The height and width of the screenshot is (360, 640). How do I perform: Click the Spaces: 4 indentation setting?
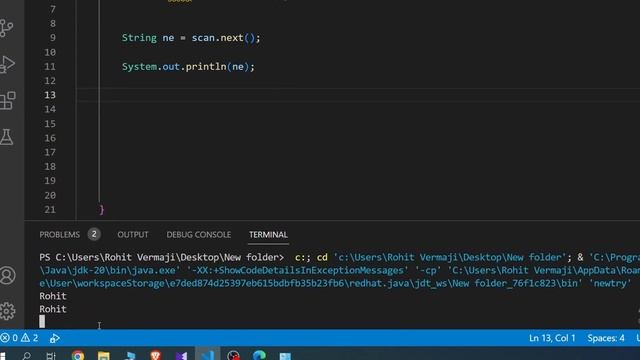(x=606, y=338)
